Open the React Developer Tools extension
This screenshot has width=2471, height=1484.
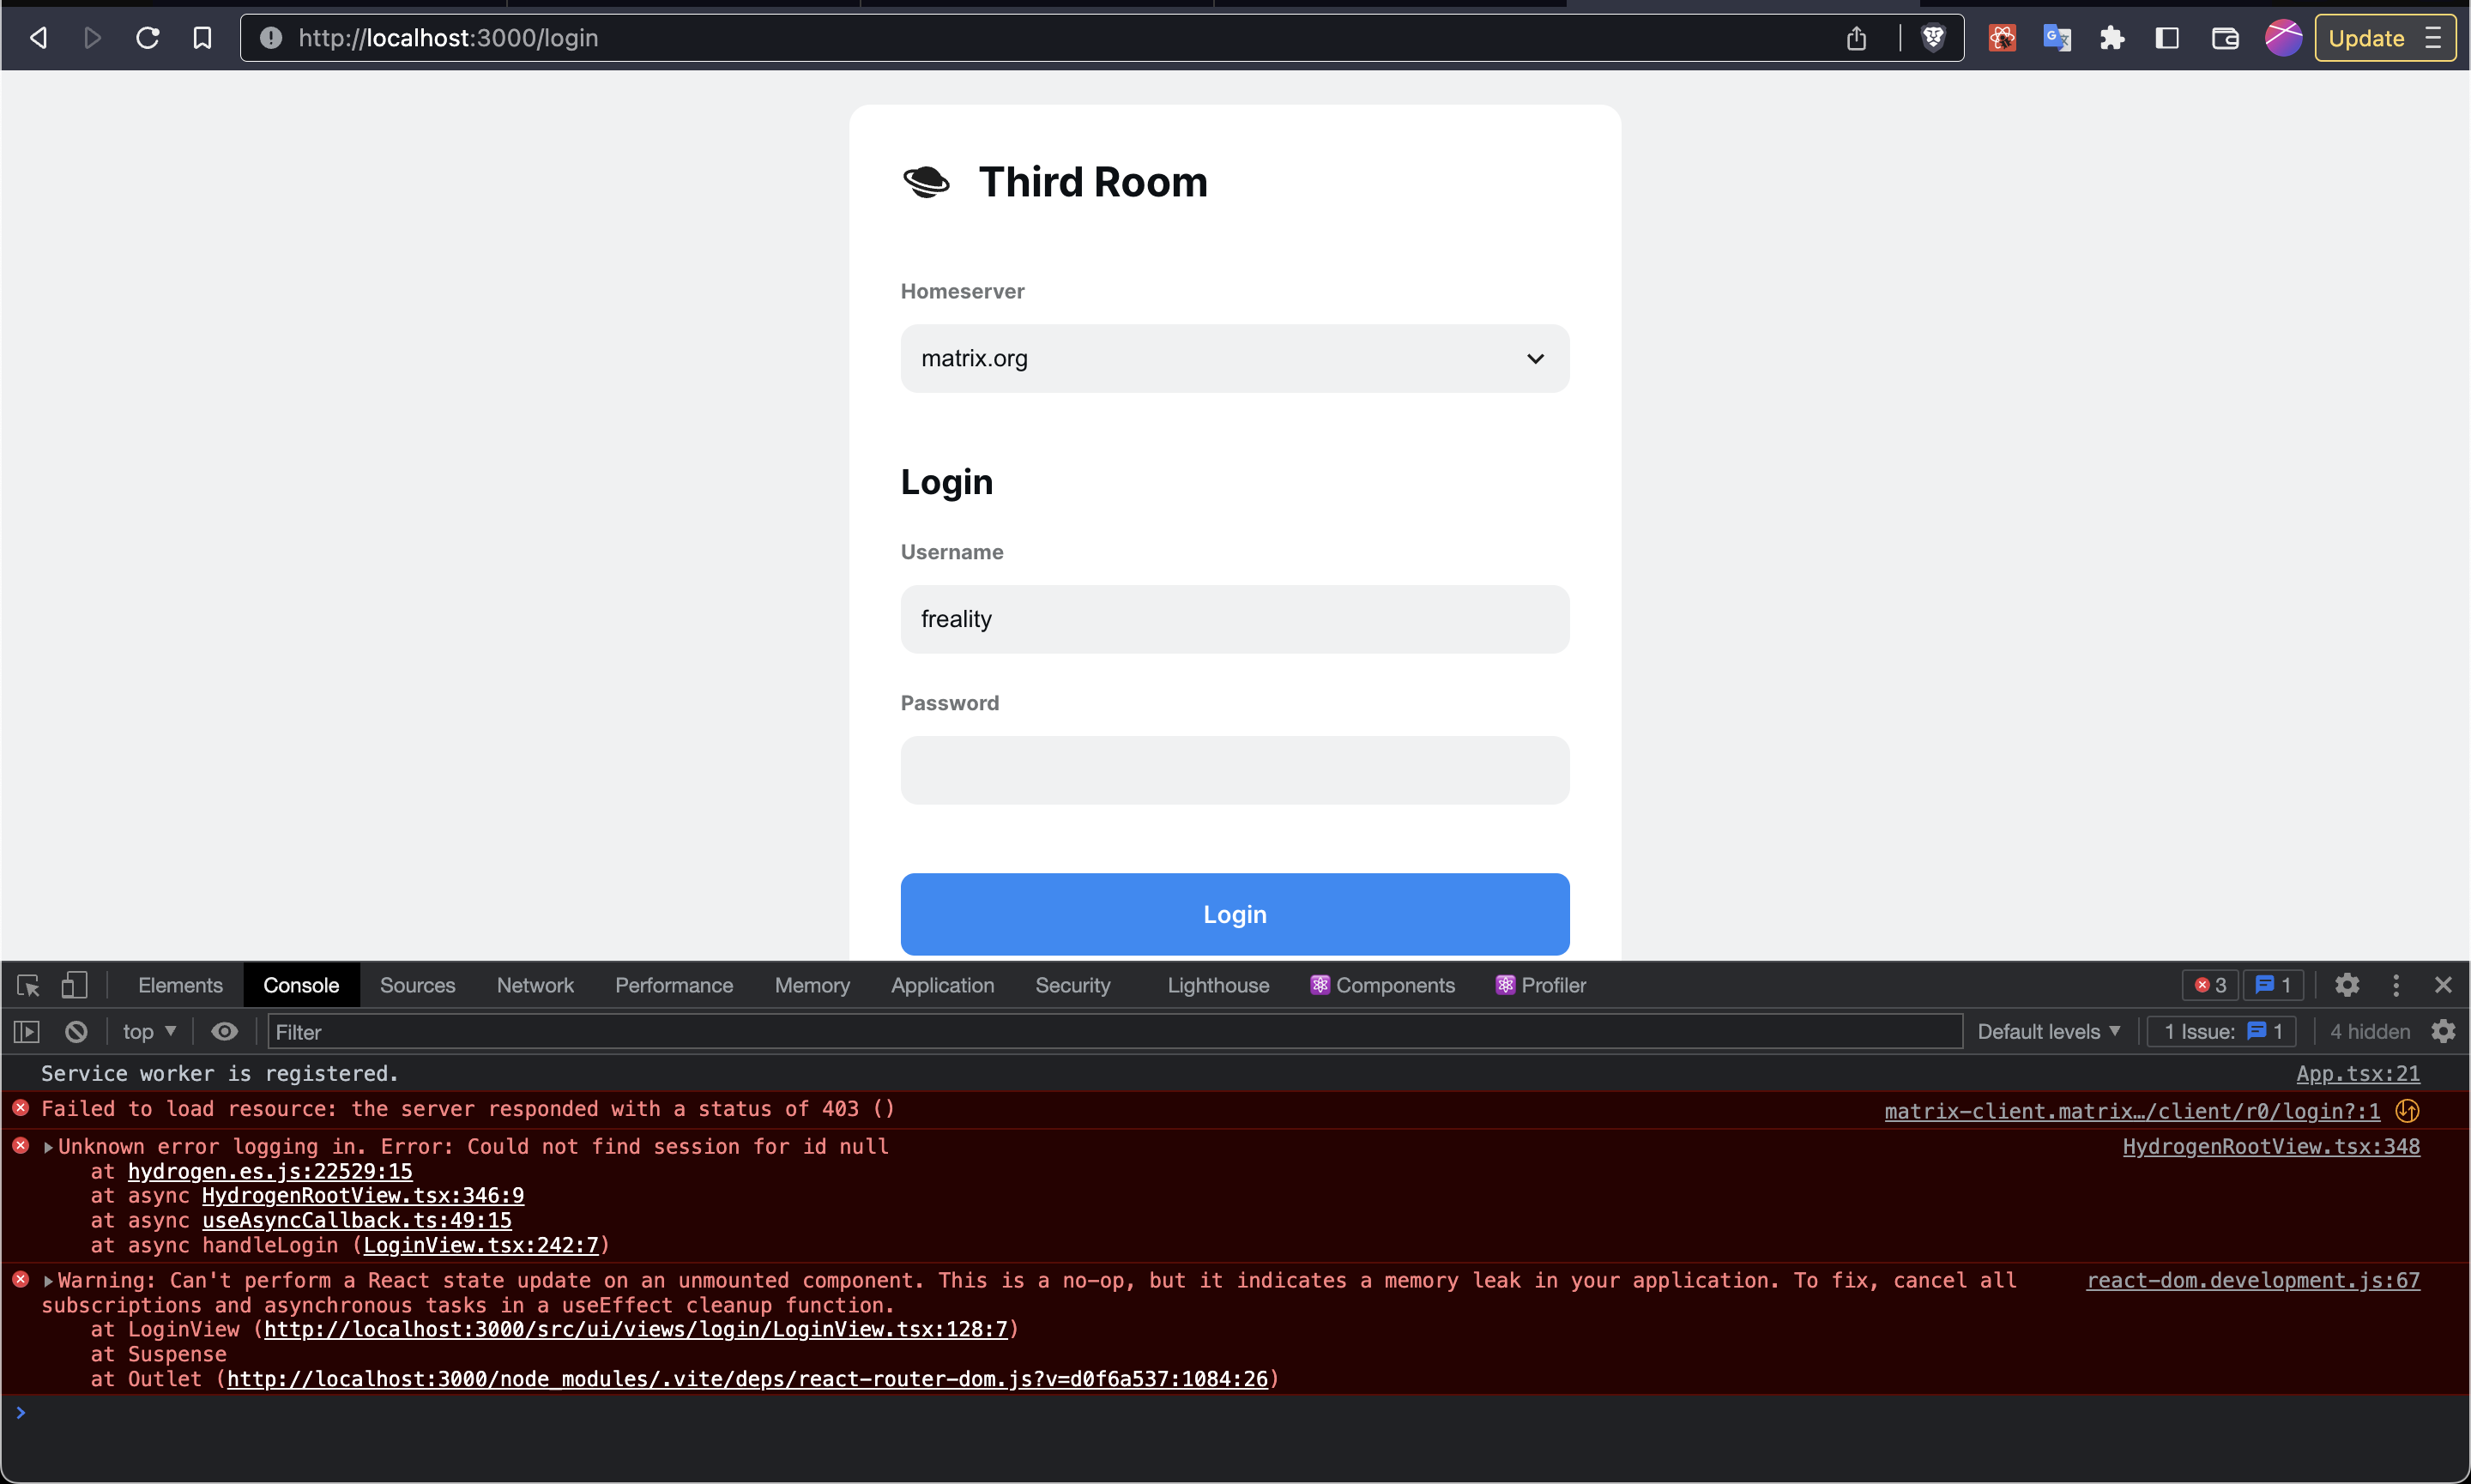[x=2001, y=37]
